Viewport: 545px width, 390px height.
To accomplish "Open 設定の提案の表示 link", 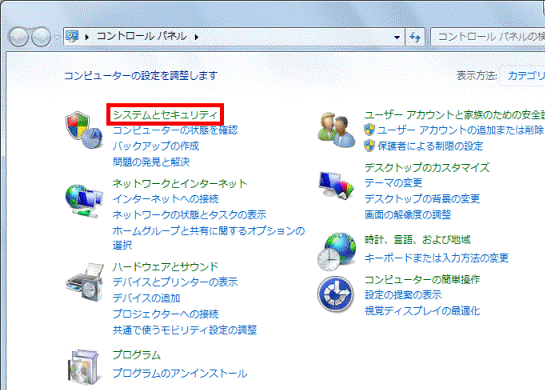I will coord(403,295).
